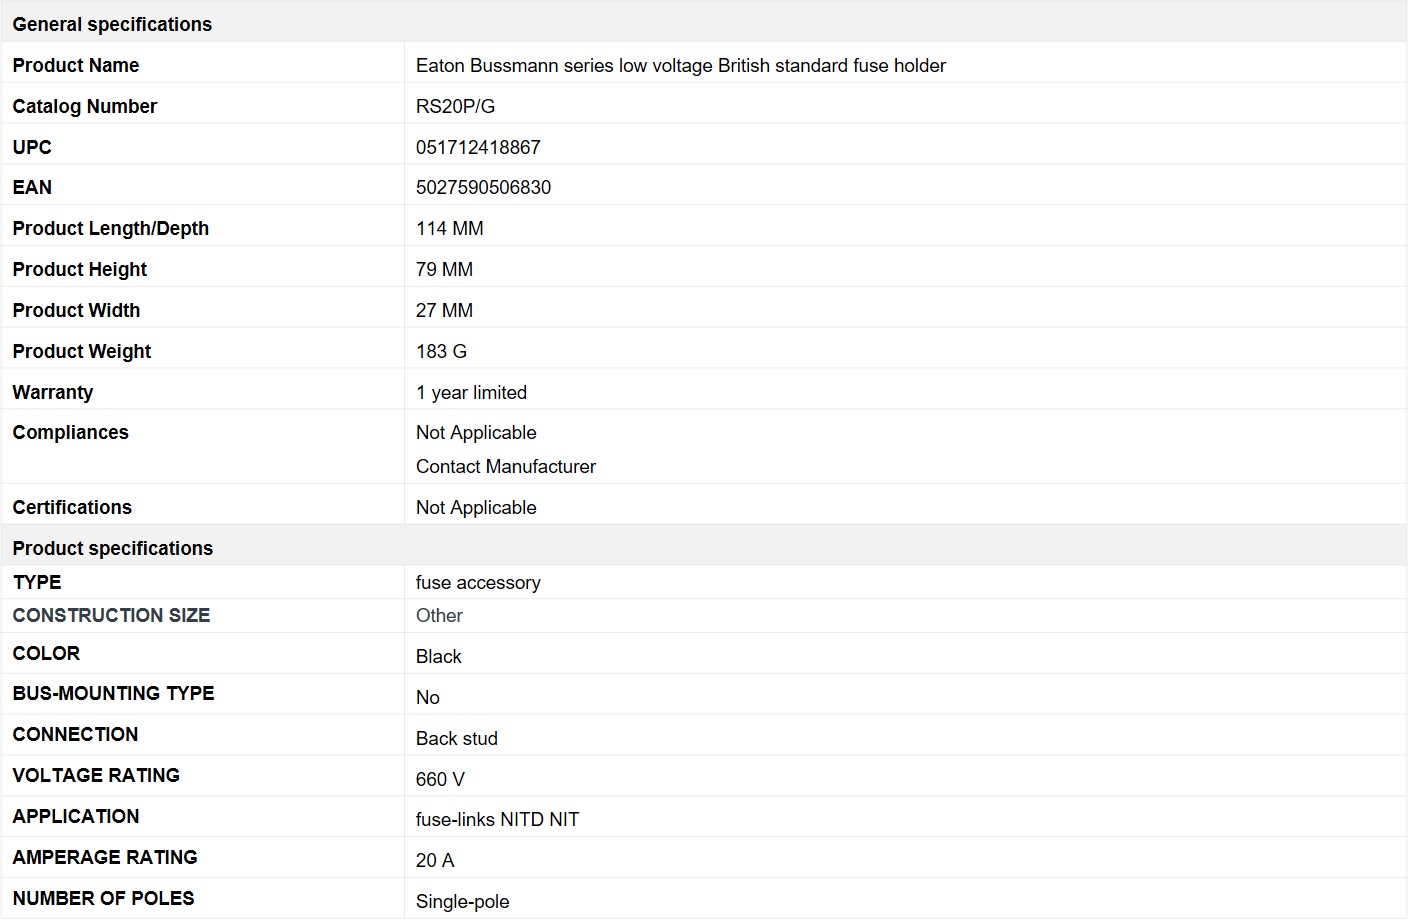Click the 'Certifications' label

point(72,507)
